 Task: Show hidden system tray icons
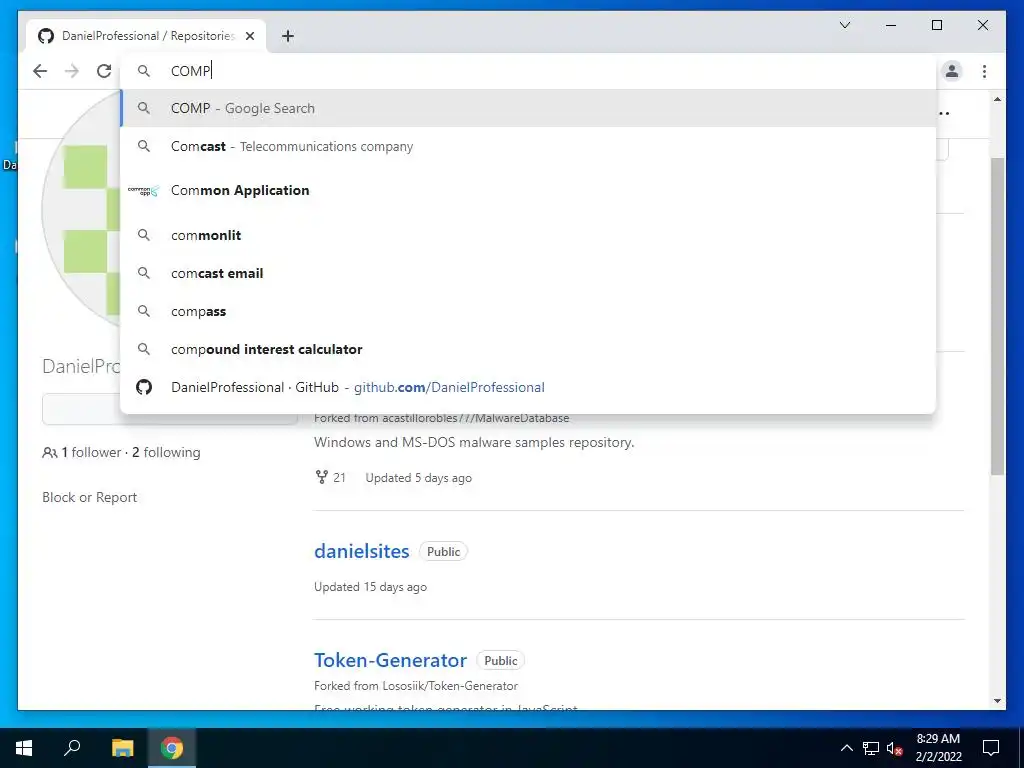846,748
